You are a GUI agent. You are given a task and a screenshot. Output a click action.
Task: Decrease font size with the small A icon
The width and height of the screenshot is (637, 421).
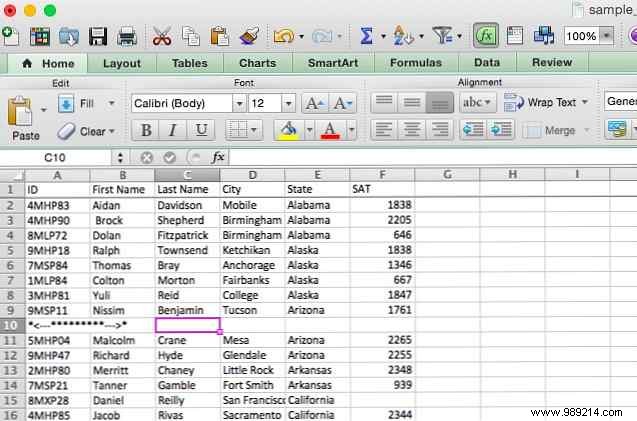click(343, 103)
